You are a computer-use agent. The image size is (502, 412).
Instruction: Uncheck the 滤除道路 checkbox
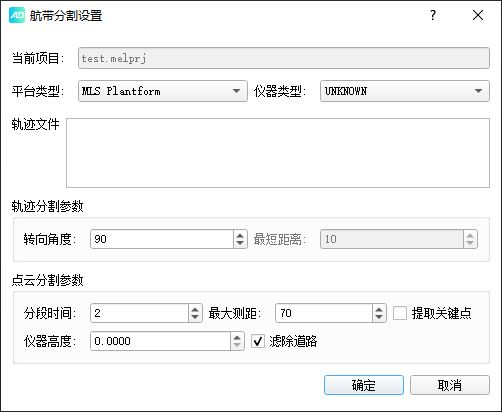pos(258,341)
